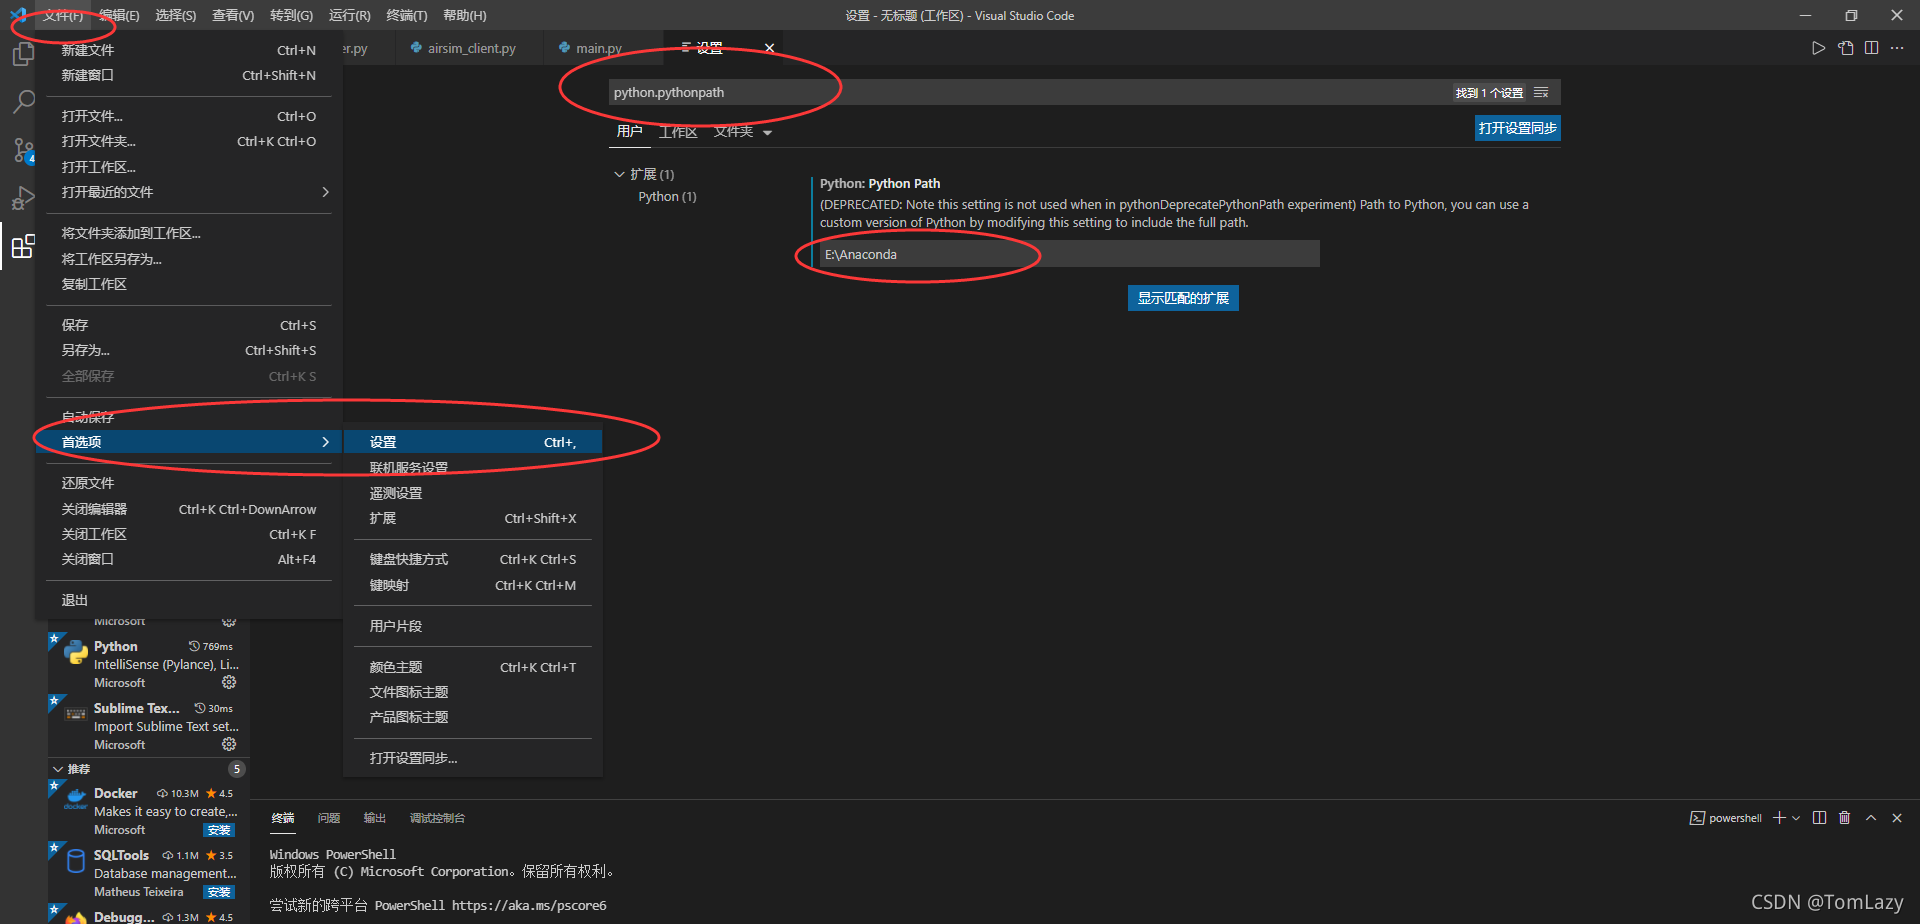The height and width of the screenshot is (924, 1920).
Task: Switch to the Debug Console tab
Action: coord(437,818)
